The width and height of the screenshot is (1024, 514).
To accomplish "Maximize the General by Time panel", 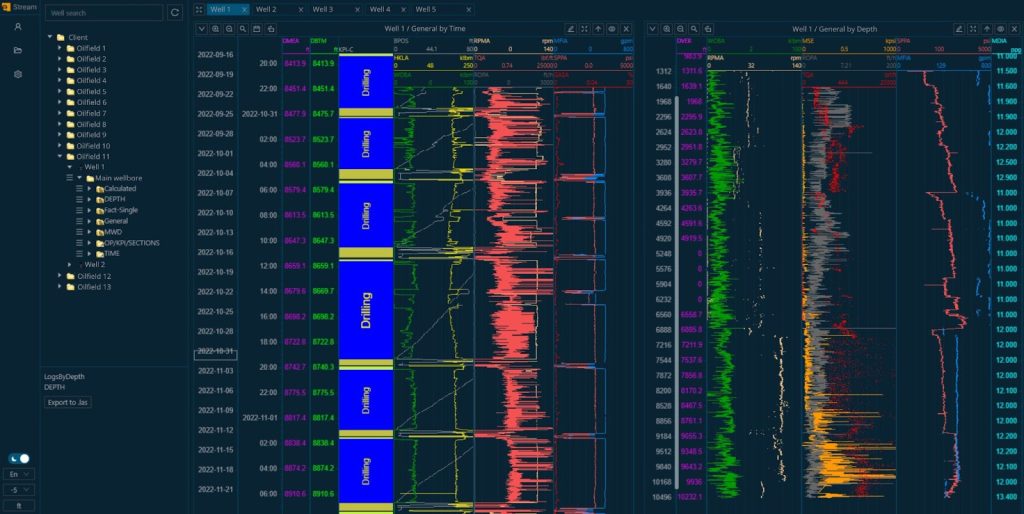I will click(x=584, y=29).
